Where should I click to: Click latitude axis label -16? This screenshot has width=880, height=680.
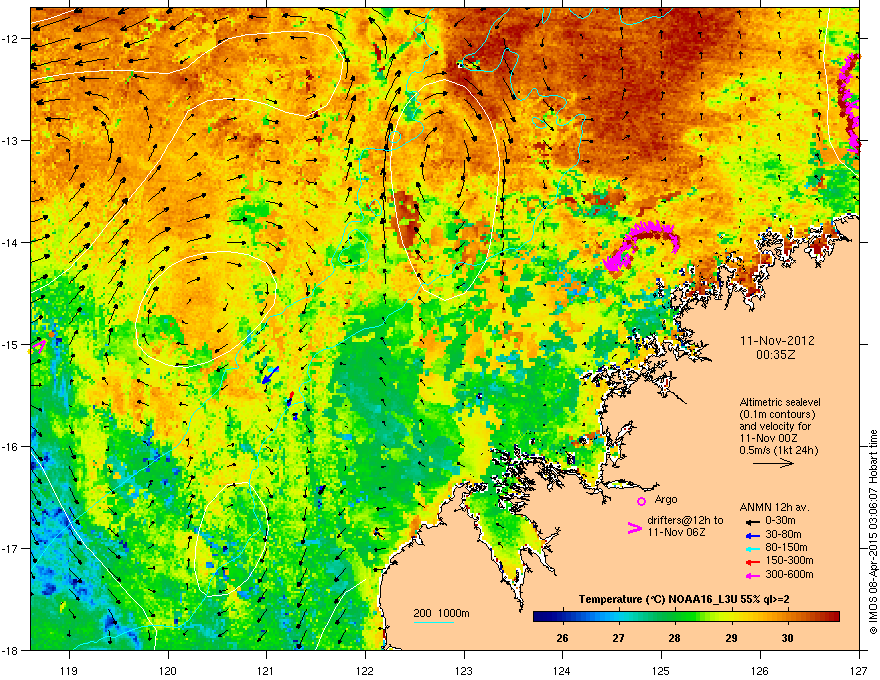click(x=11, y=447)
